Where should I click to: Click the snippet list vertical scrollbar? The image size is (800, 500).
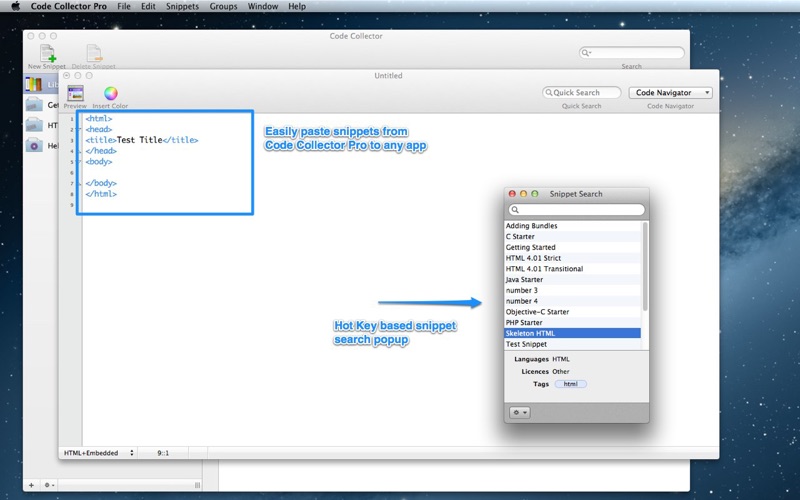(x=645, y=265)
